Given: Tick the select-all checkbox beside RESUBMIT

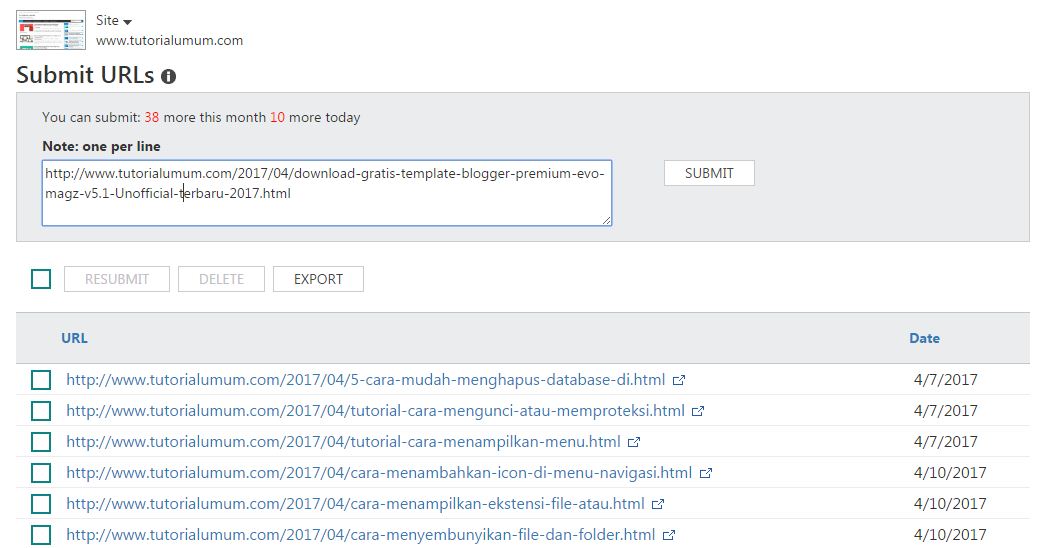Looking at the screenshot, I should click(41, 279).
